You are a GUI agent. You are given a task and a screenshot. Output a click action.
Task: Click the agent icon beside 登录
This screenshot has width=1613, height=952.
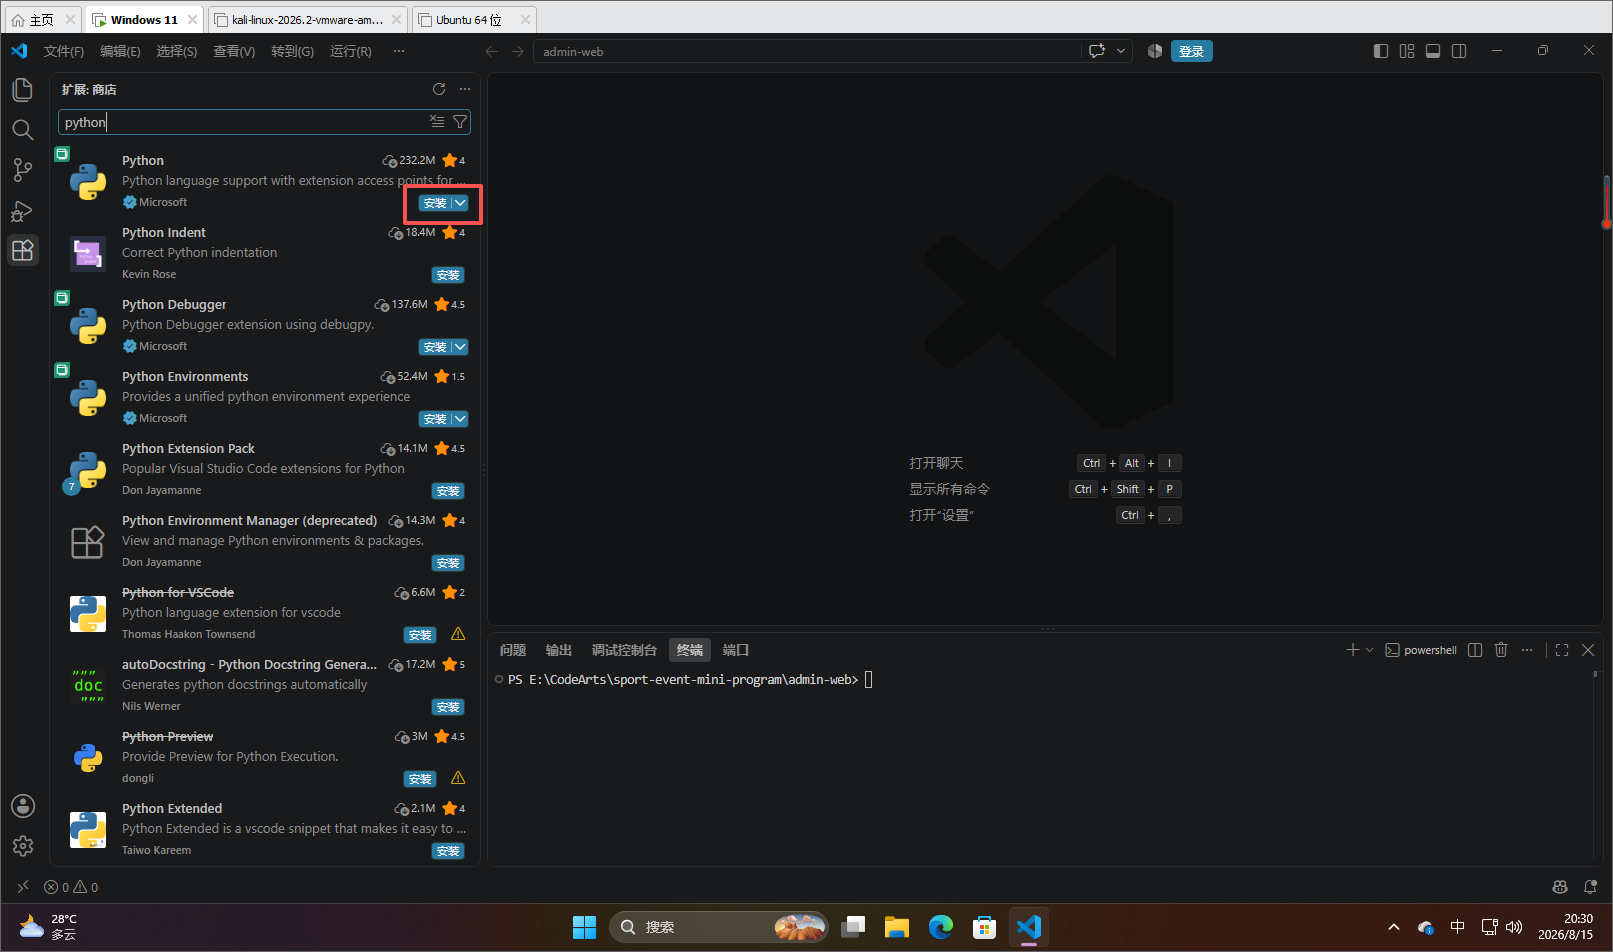point(1155,51)
